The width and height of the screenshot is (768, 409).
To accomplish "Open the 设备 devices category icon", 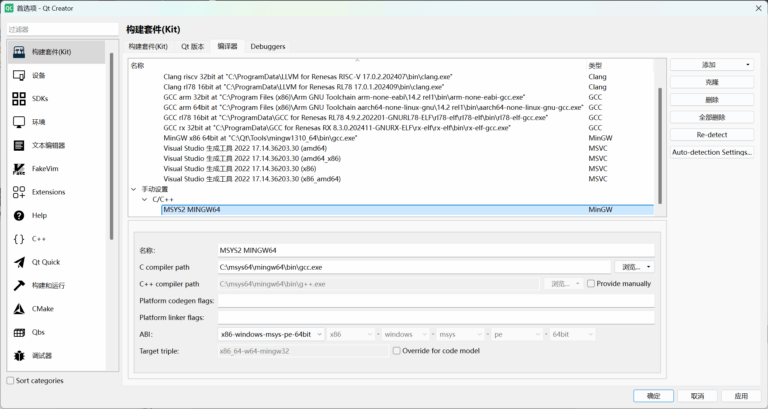I will click(19, 75).
